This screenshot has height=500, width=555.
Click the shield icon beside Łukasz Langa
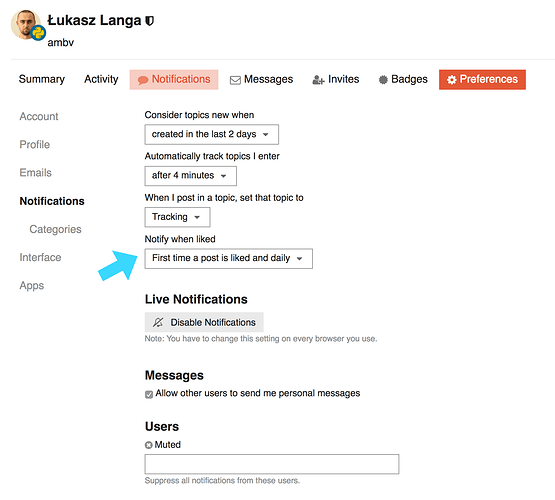[x=150, y=21]
